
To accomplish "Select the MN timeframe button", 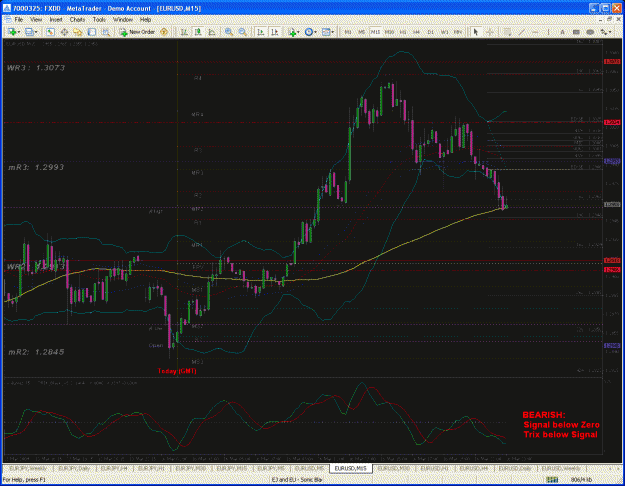I will click(x=458, y=32).
